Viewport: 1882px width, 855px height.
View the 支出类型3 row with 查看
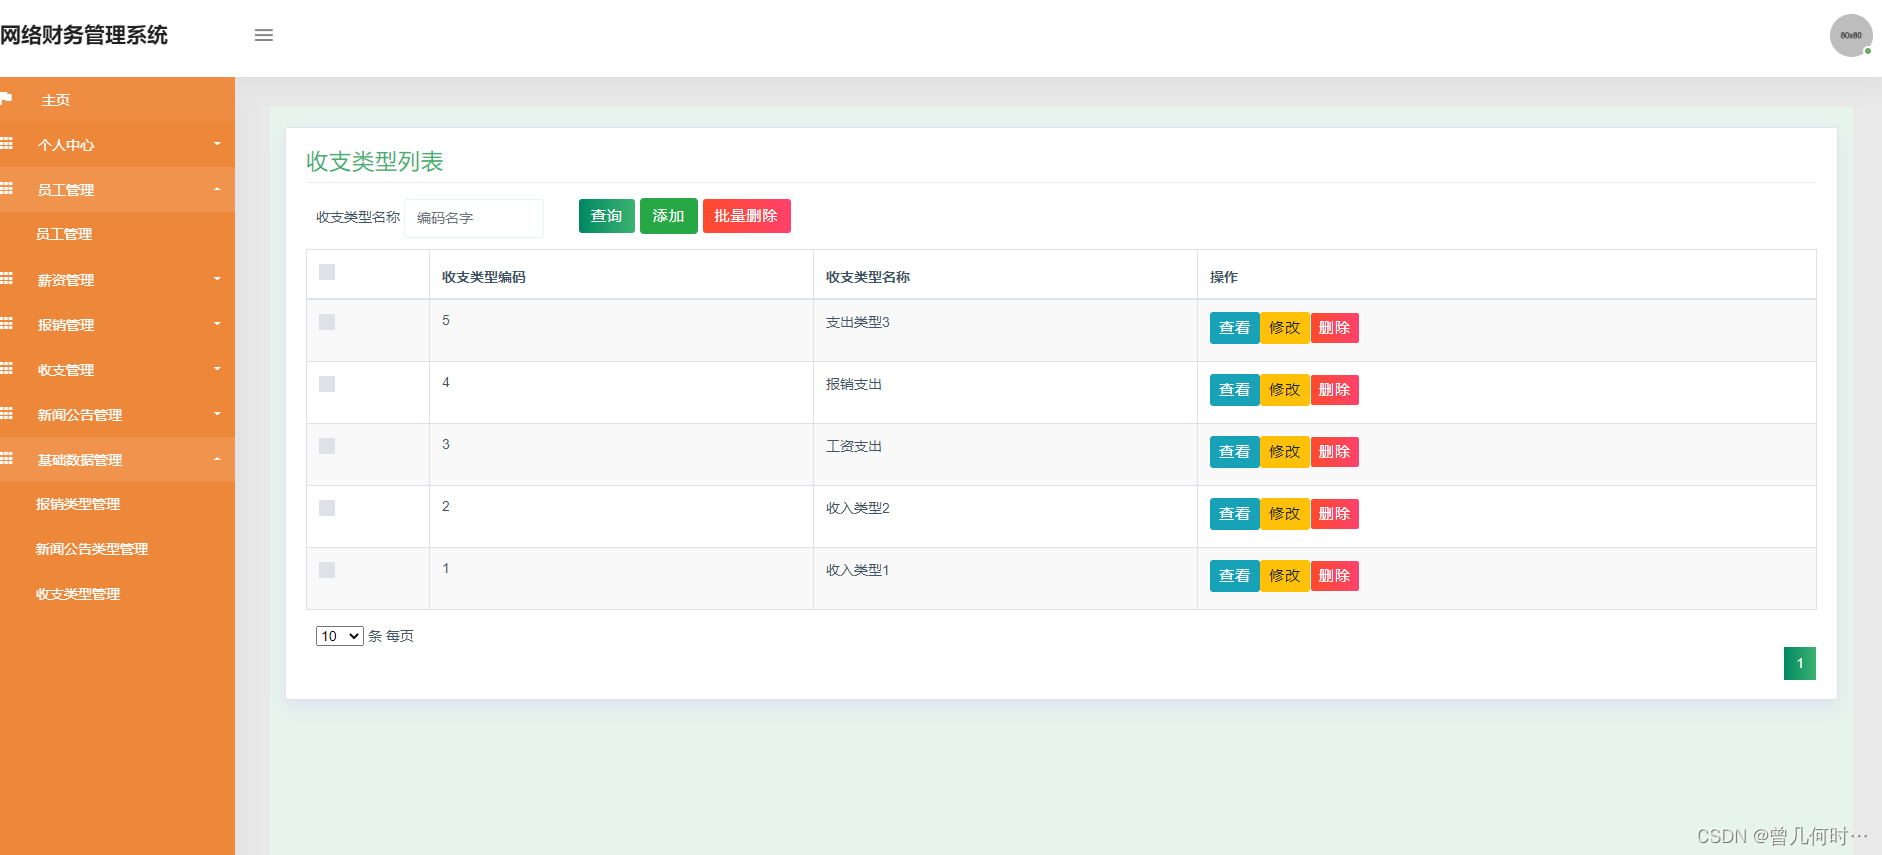pos(1234,328)
